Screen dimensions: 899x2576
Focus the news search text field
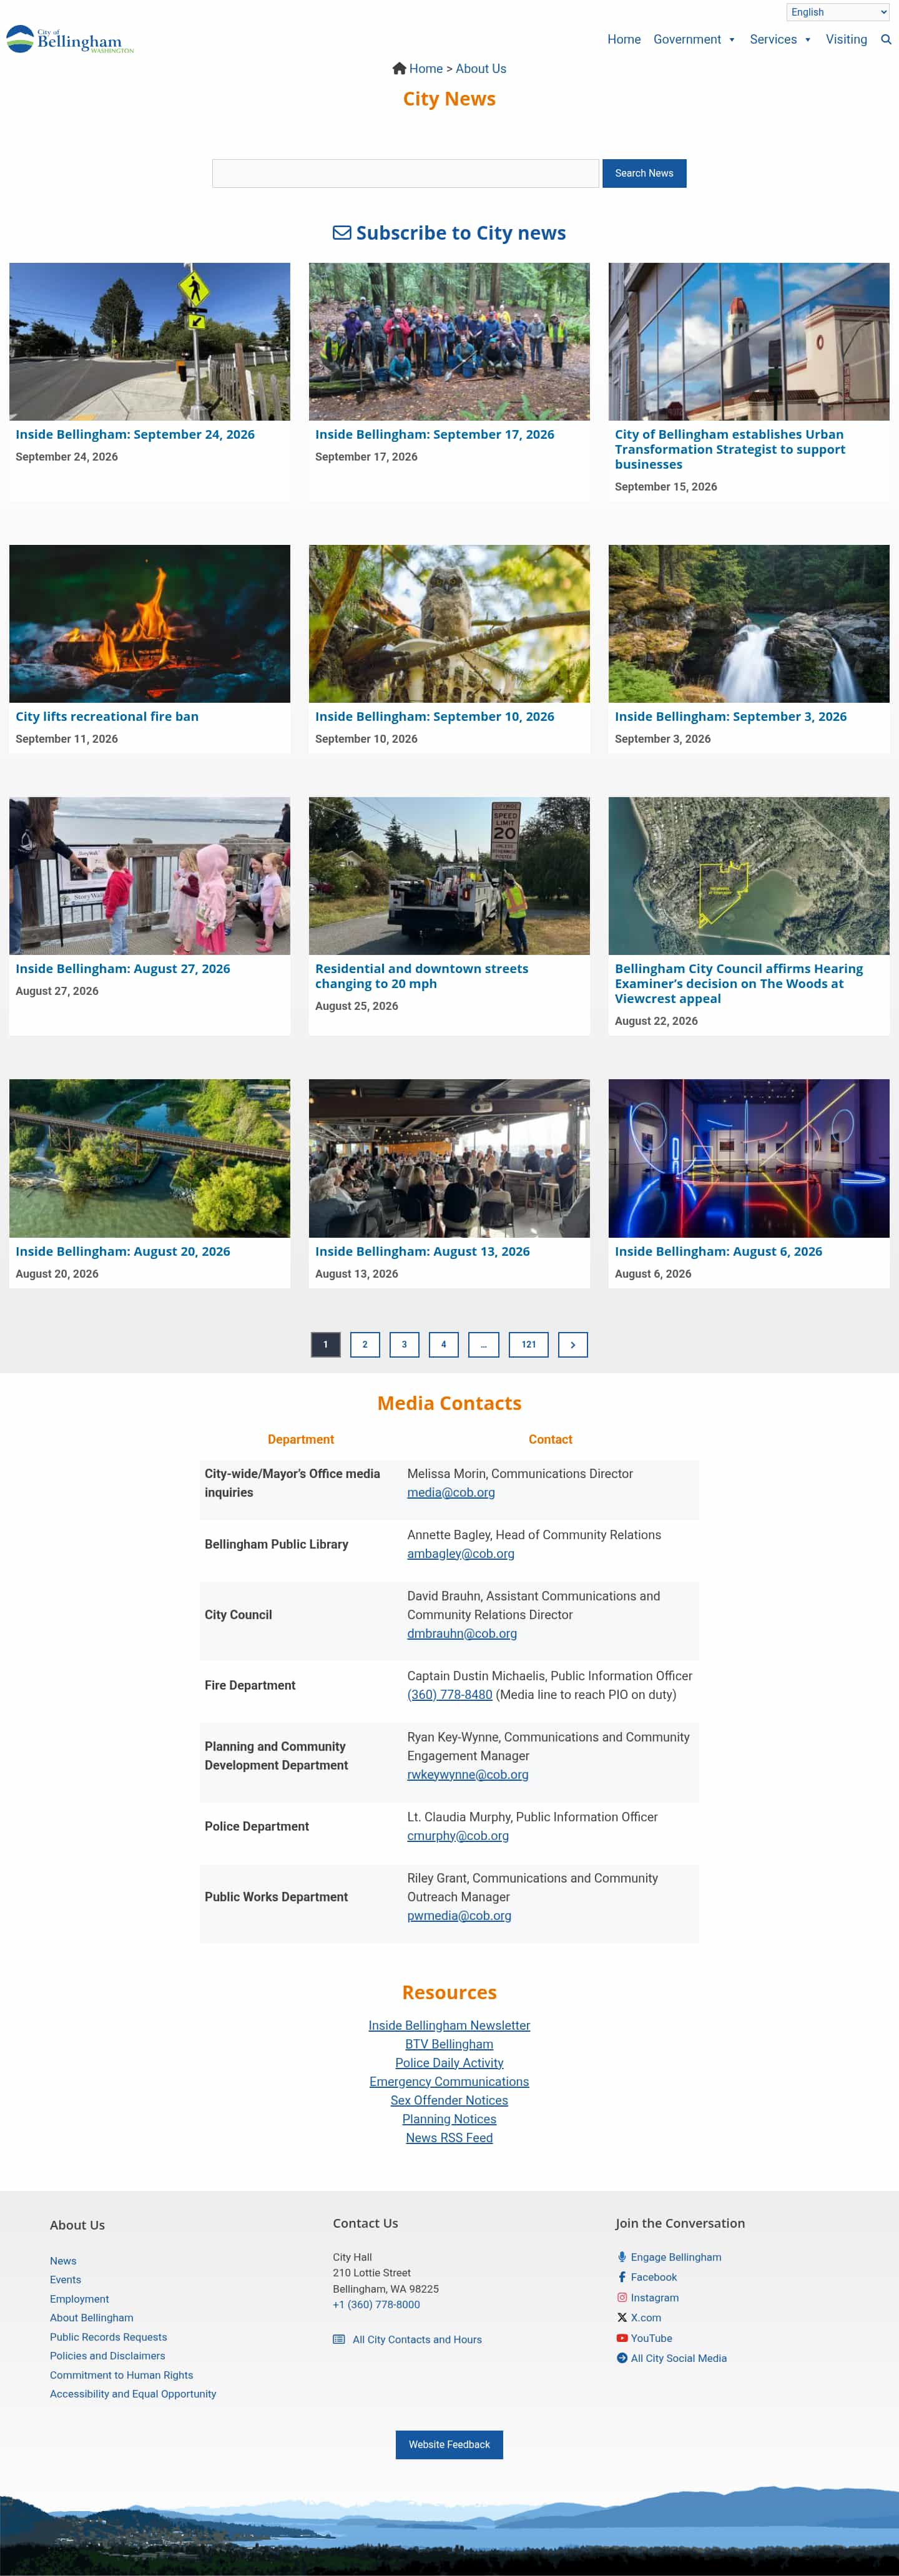click(405, 173)
